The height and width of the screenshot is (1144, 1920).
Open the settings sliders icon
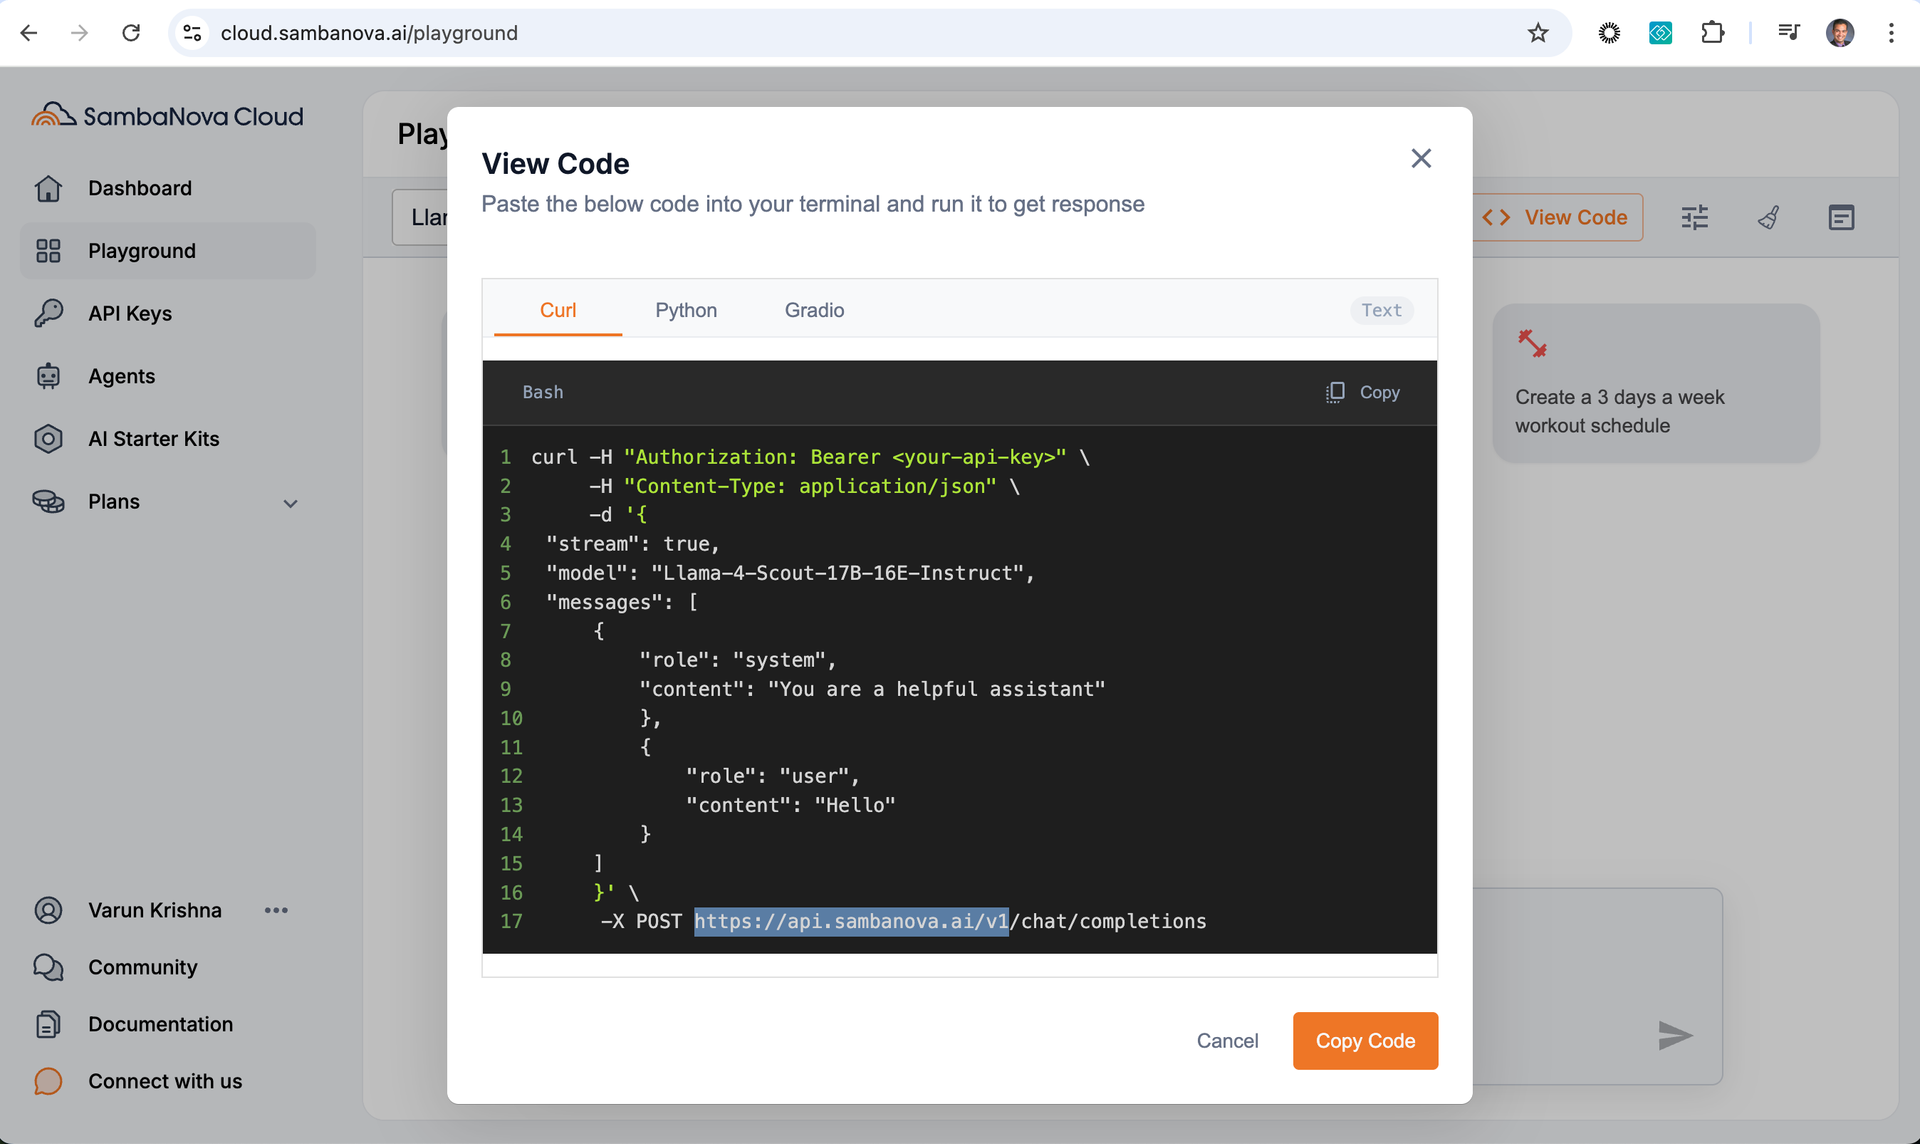pos(1694,217)
